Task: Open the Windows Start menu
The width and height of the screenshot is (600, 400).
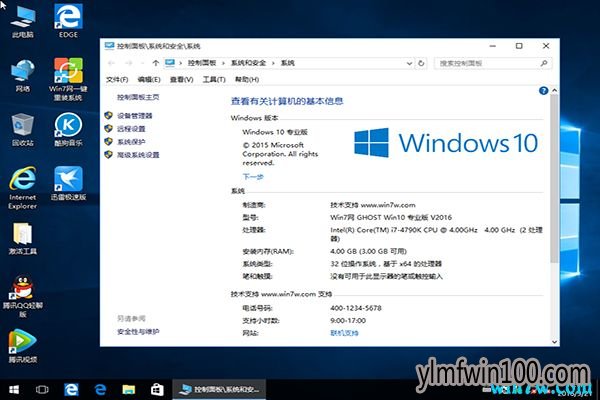Action: (x=14, y=390)
